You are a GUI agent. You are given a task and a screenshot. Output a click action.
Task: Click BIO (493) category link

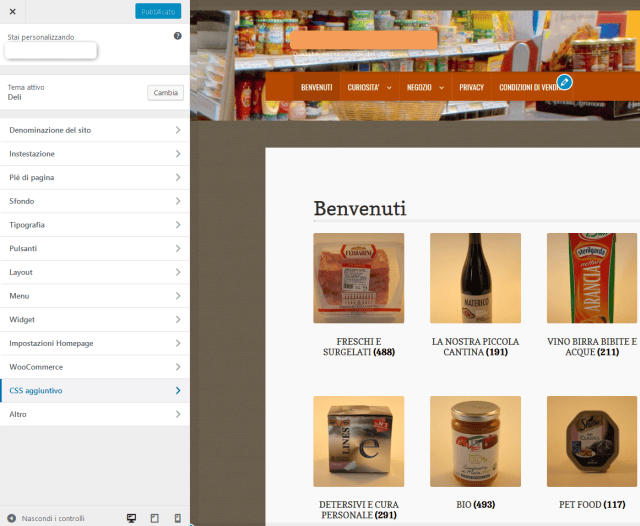click(476, 505)
